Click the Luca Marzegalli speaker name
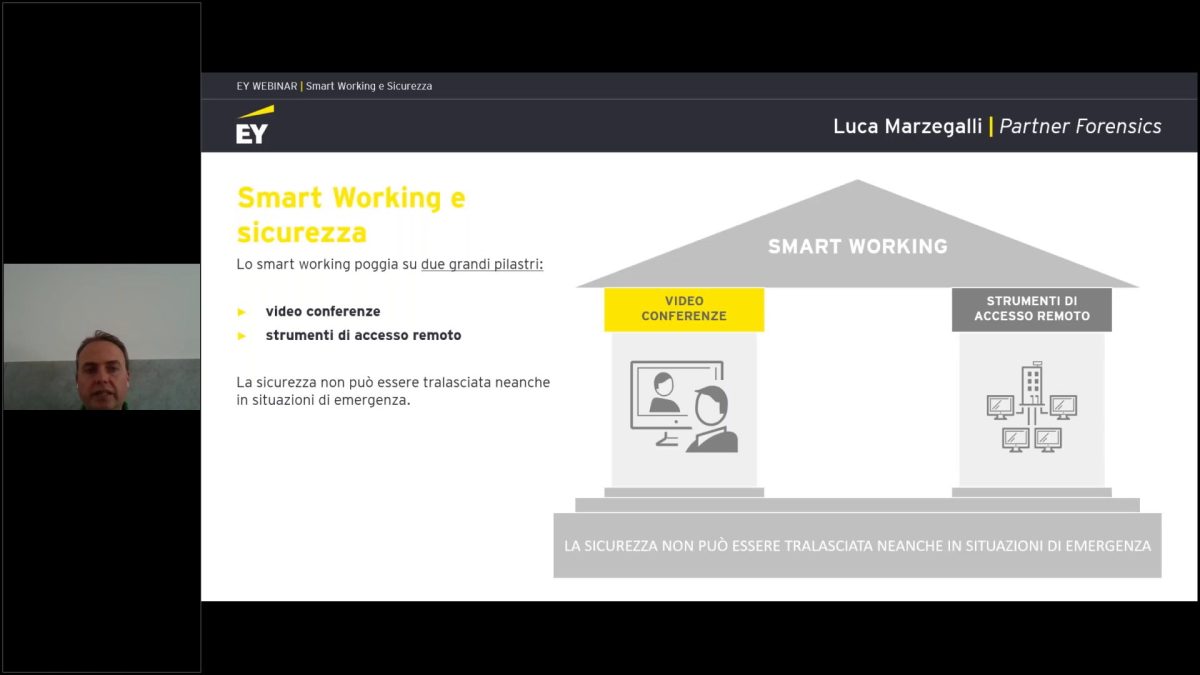Viewport: 1200px width, 675px height. click(907, 126)
